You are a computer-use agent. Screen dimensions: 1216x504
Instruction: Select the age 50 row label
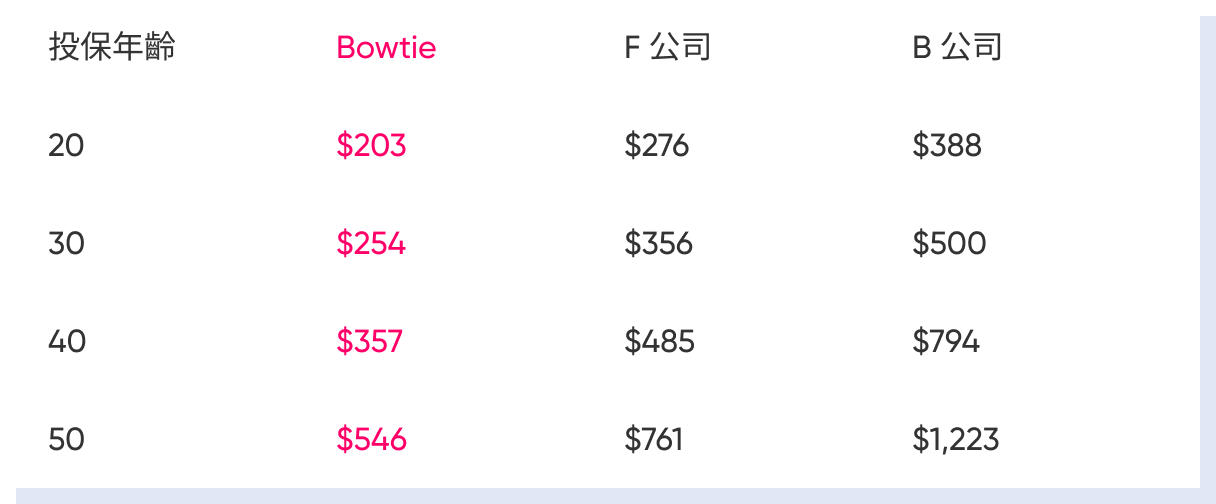66,440
